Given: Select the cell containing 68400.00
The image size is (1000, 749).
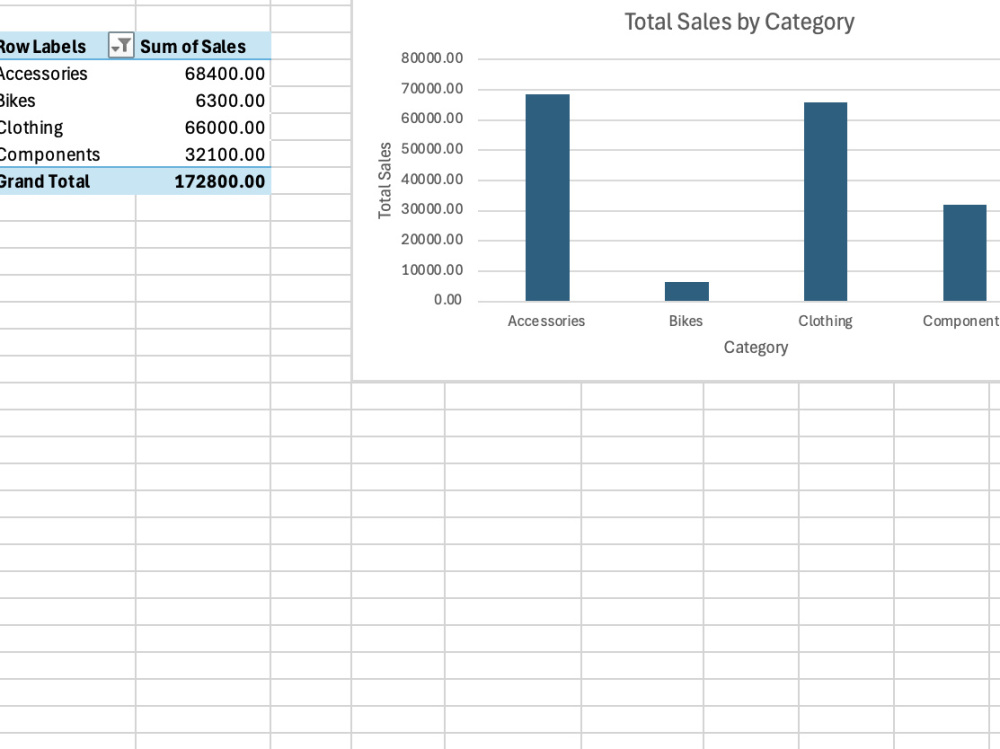Looking at the screenshot, I should pyautogui.click(x=203, y=73).
